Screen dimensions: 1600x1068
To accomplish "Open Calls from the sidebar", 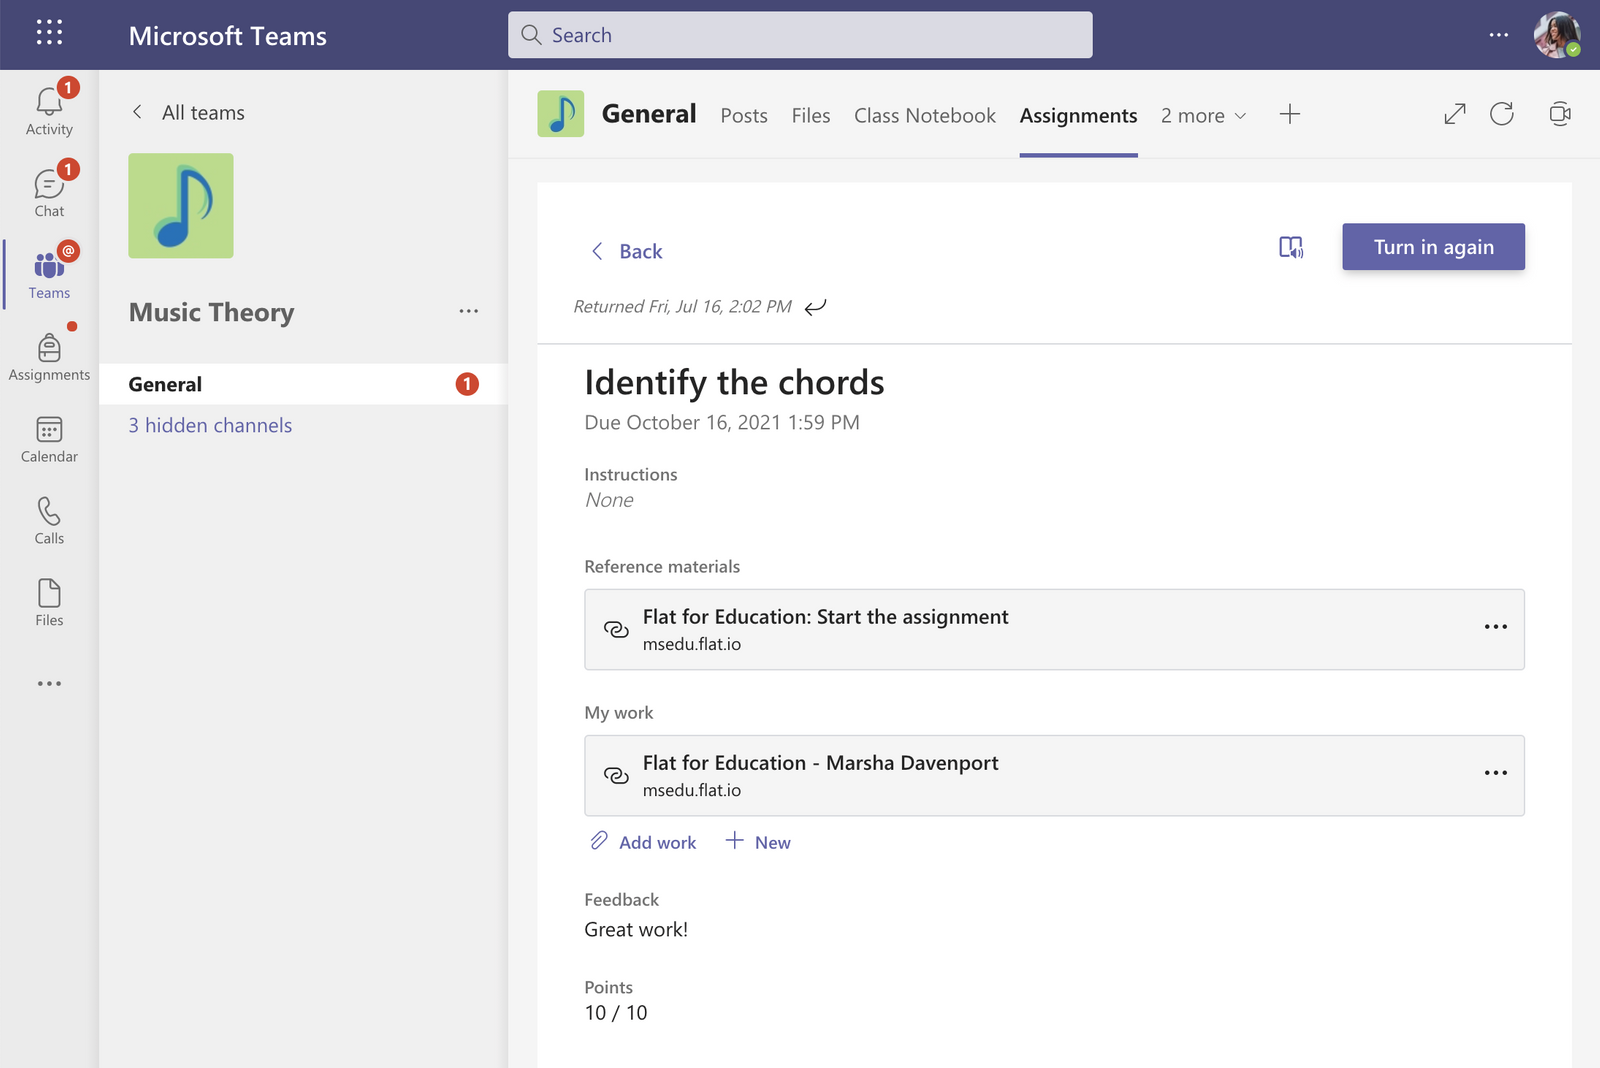I will (x=48, y=519).
